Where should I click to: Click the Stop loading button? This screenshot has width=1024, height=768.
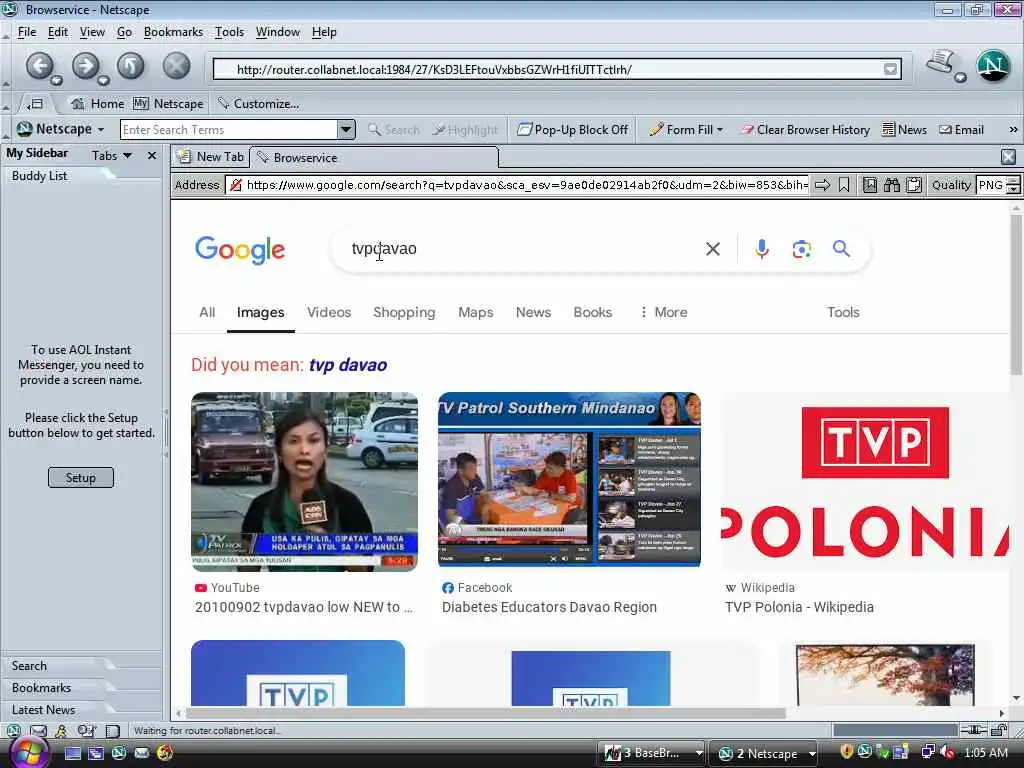[x=176, y=66]
